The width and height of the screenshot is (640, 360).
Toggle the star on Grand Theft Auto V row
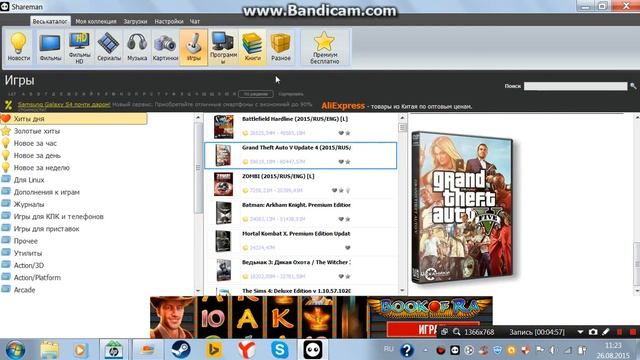coord(348,162)
